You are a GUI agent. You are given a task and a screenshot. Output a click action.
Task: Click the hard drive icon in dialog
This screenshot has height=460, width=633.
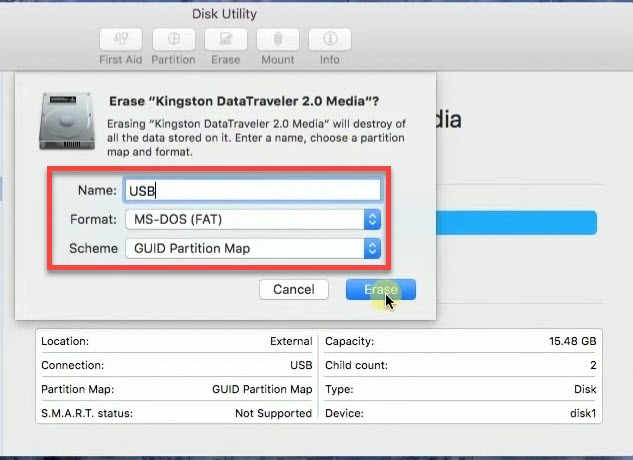point(67,120)
